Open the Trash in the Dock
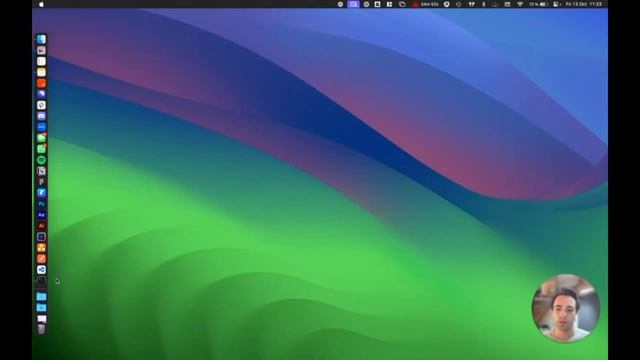Screen dimensions: 640x360 point(41,329)
